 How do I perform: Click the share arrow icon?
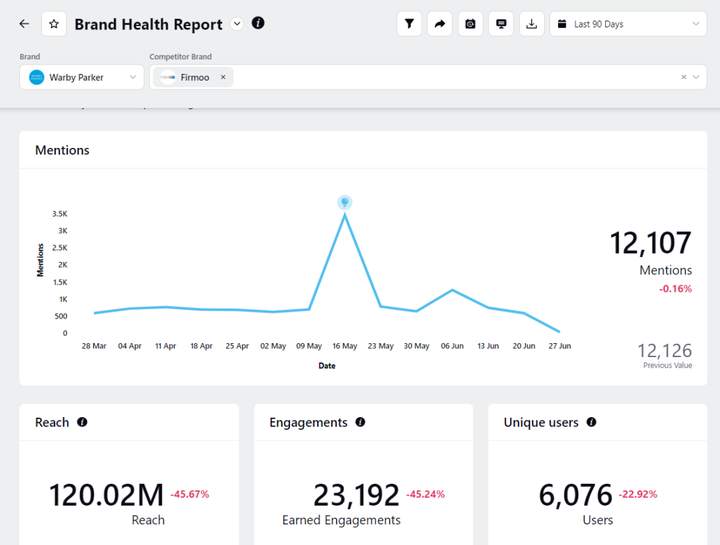pyautogui.click(x=440, y=24)
